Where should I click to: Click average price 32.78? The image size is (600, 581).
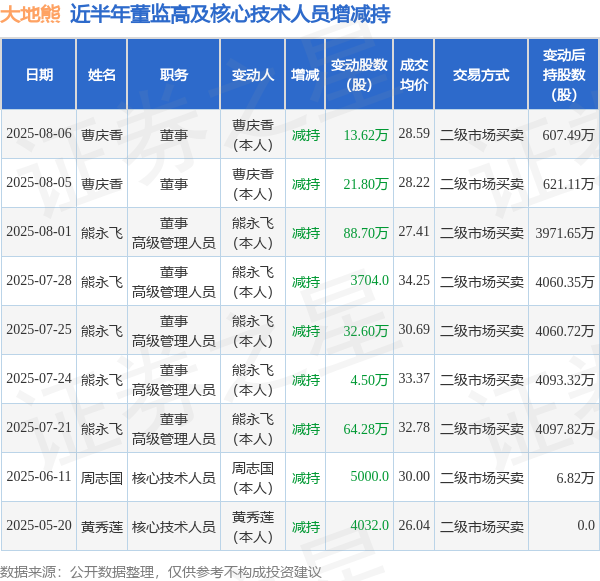click(414, 428)
